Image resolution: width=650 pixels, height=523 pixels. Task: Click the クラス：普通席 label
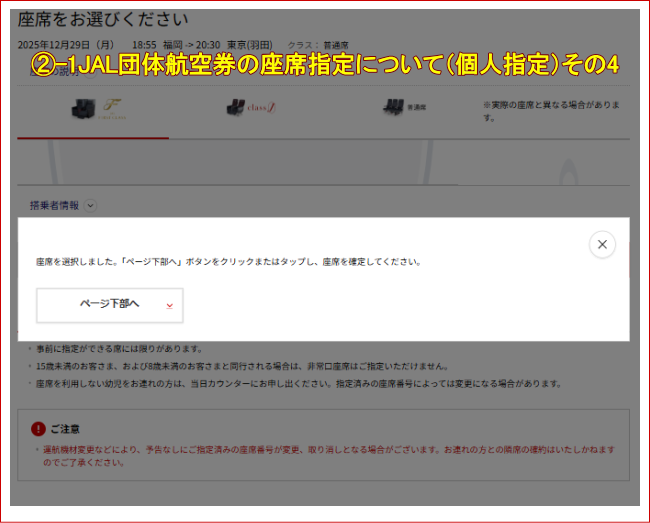coord(318,45)
